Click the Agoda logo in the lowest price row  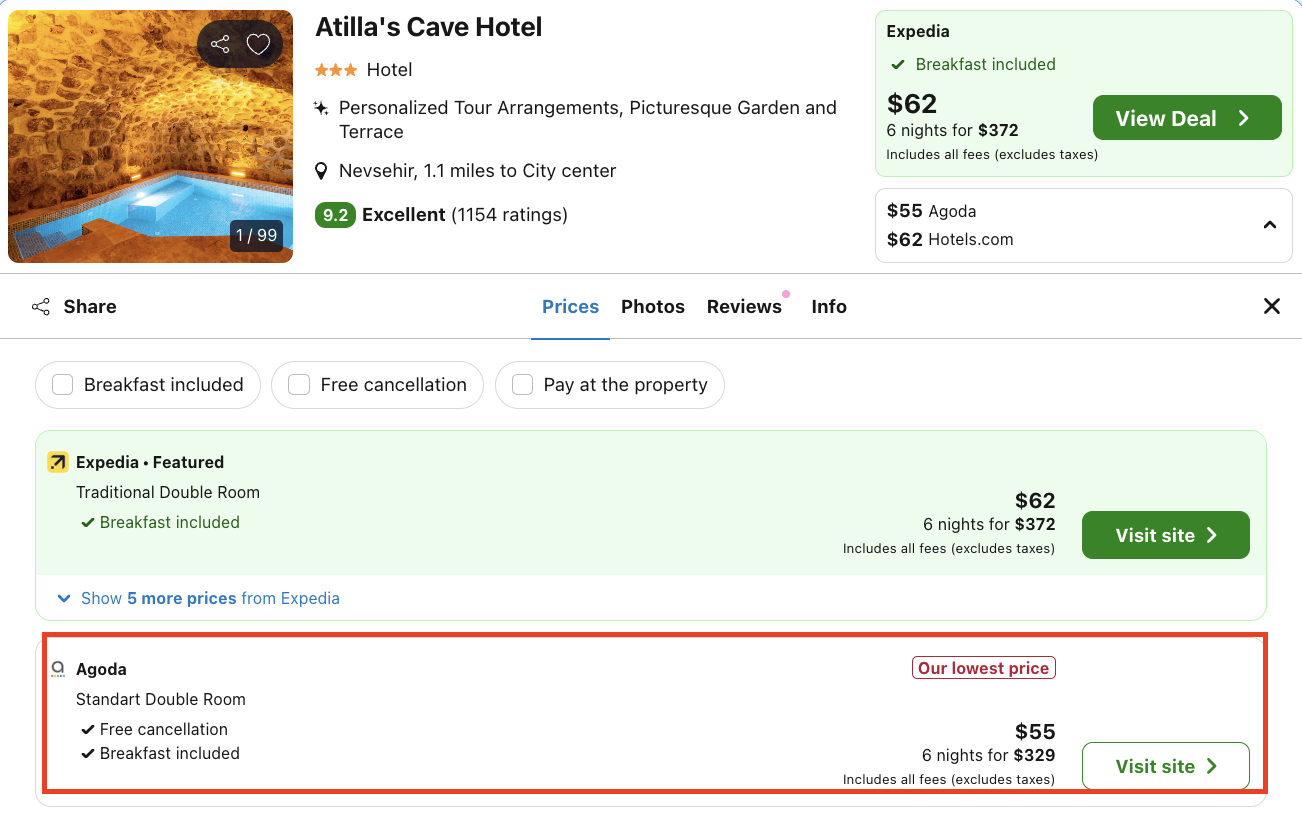(58, 668)
